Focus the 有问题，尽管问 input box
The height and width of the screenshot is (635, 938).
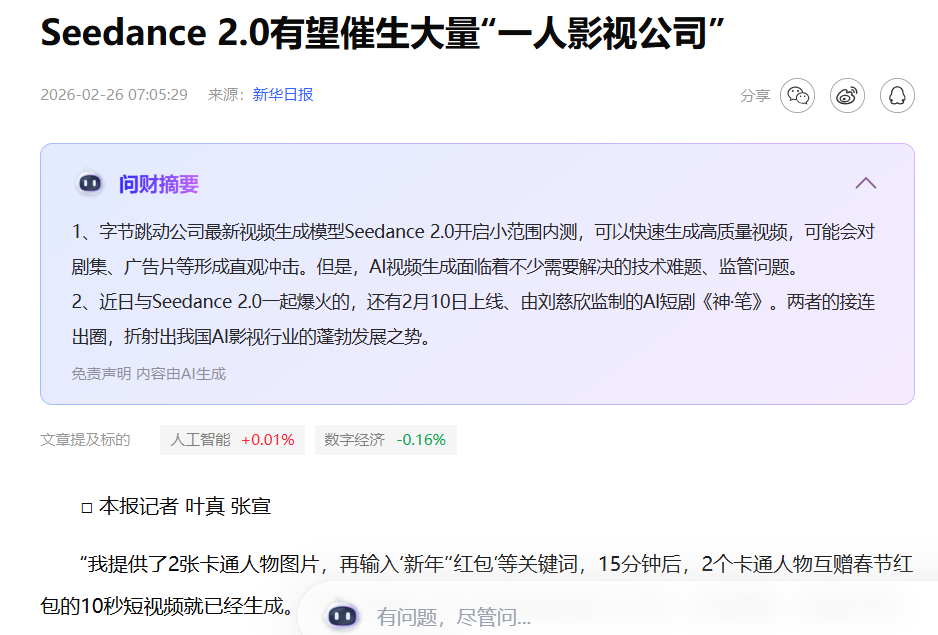[x=600, y=616]
